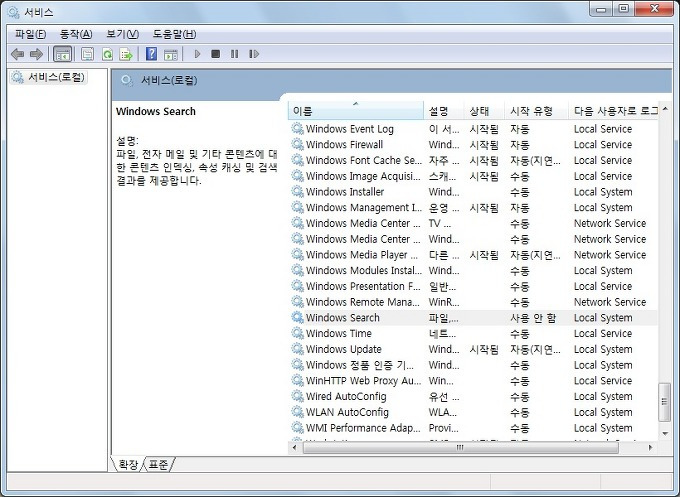Image resolution: width=680 pixels, height=497 pixels.
Task: Click the Export List toolbar icon
Action: (x=126, y=54)
